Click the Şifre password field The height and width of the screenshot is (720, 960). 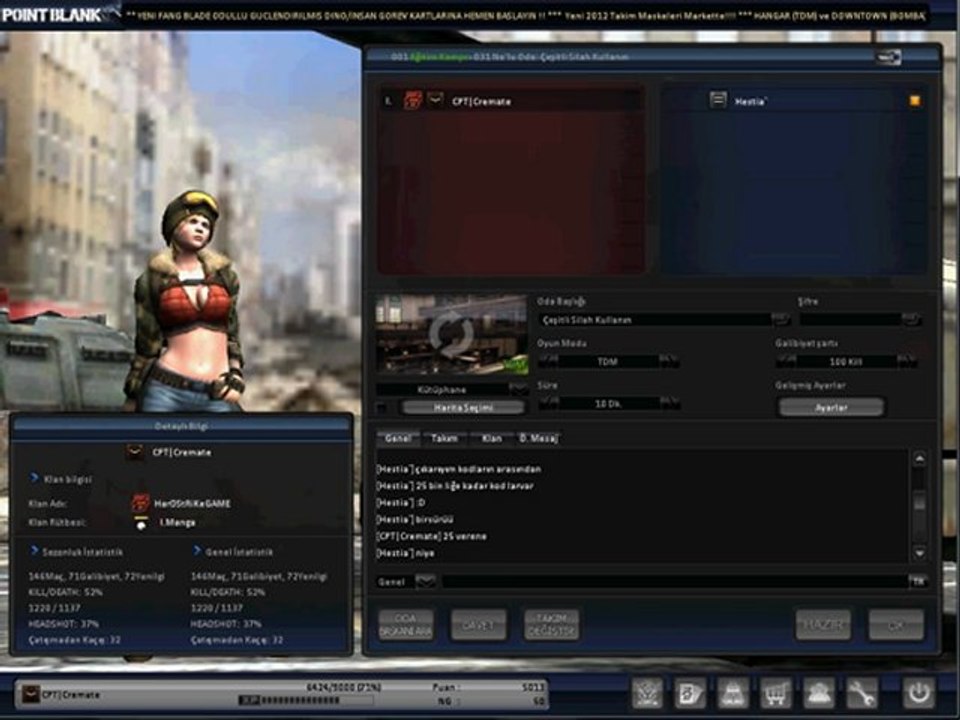point(850,320)
